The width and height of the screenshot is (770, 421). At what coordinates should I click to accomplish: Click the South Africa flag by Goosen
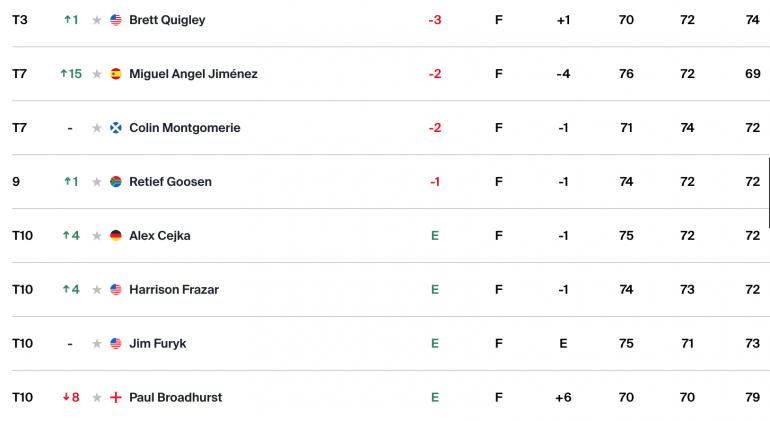pos(116,182)
